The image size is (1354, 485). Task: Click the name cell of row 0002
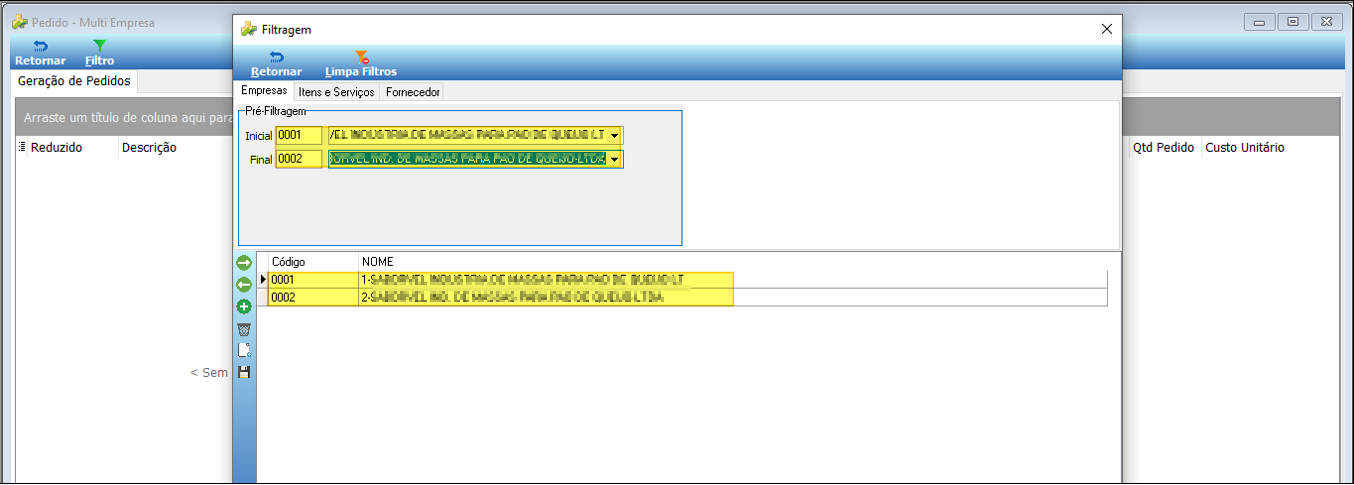pyautogui.click(x=732, y=298)
